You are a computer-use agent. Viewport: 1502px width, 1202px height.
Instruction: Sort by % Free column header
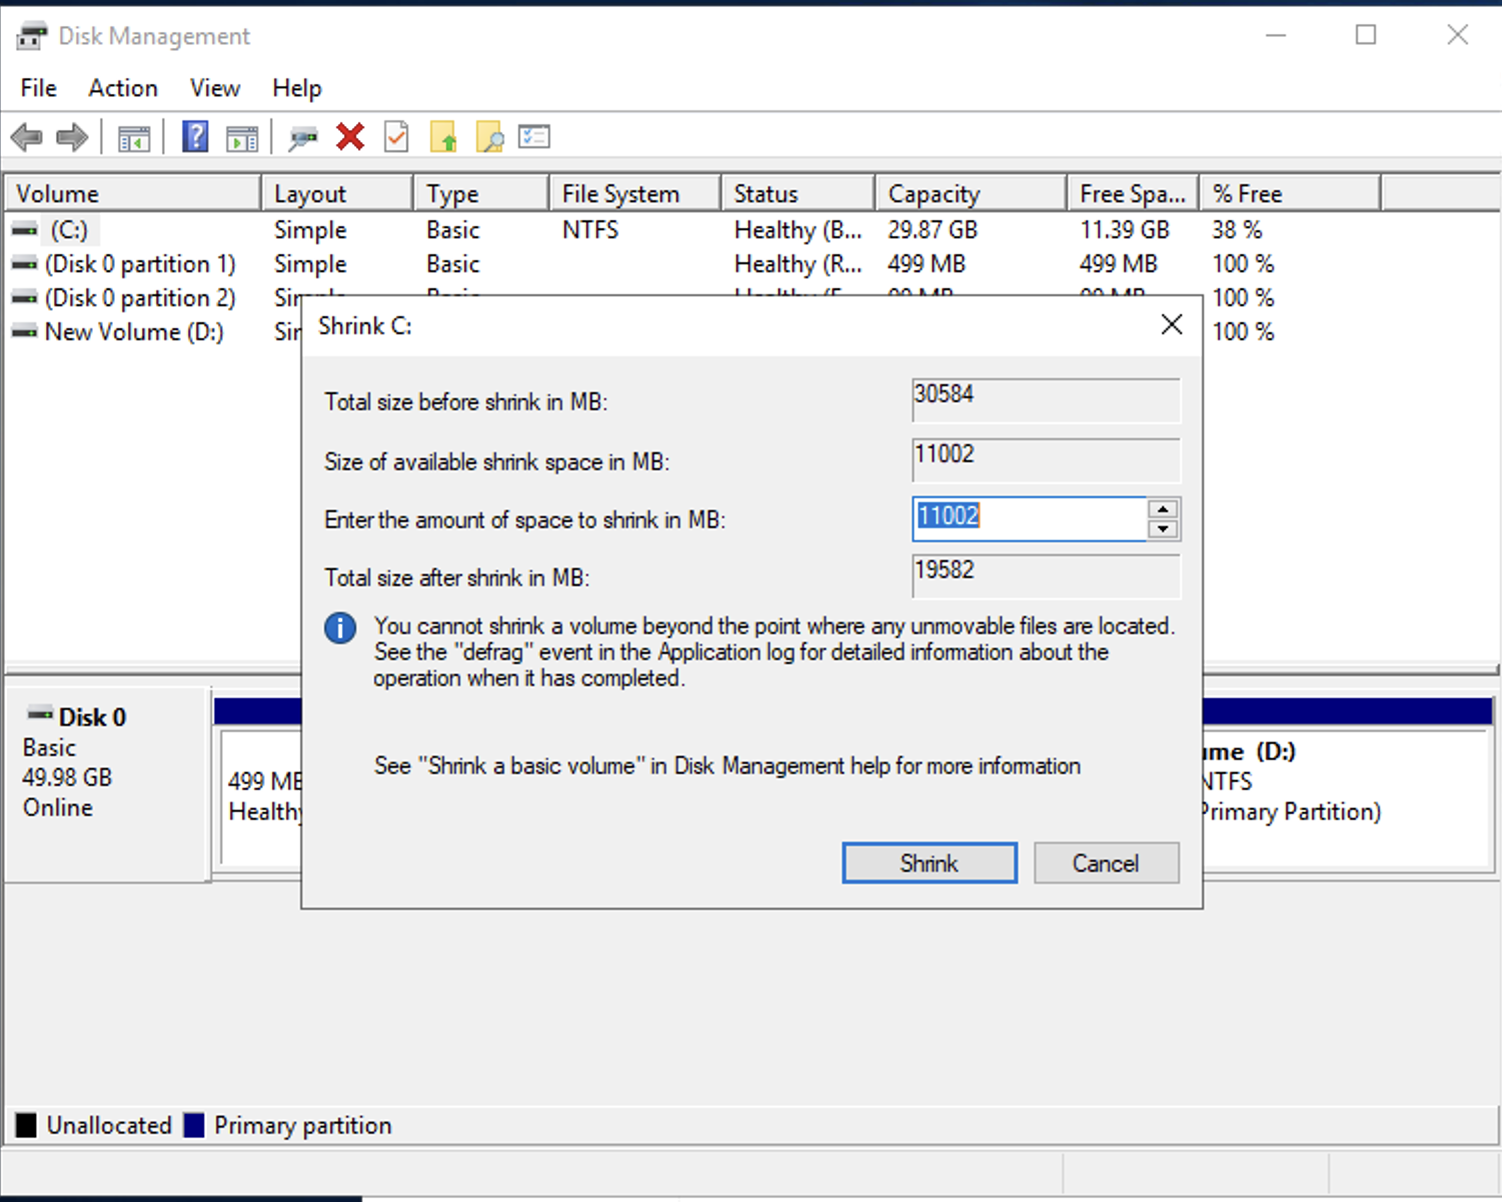(x=1291, y=193)
